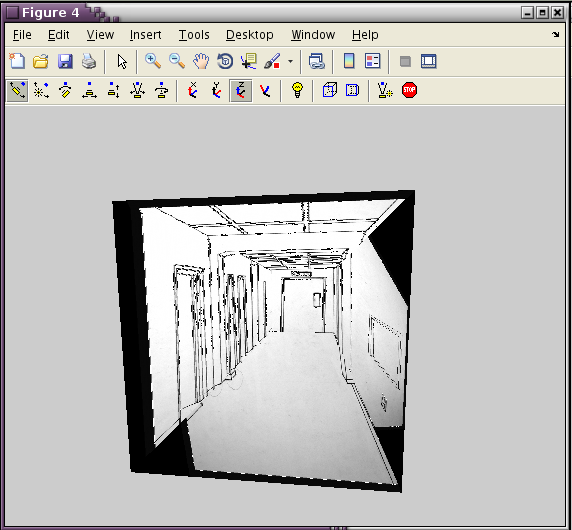Open the Desktop menu
The width and height of the screenshot is (572, 530).
250,35
